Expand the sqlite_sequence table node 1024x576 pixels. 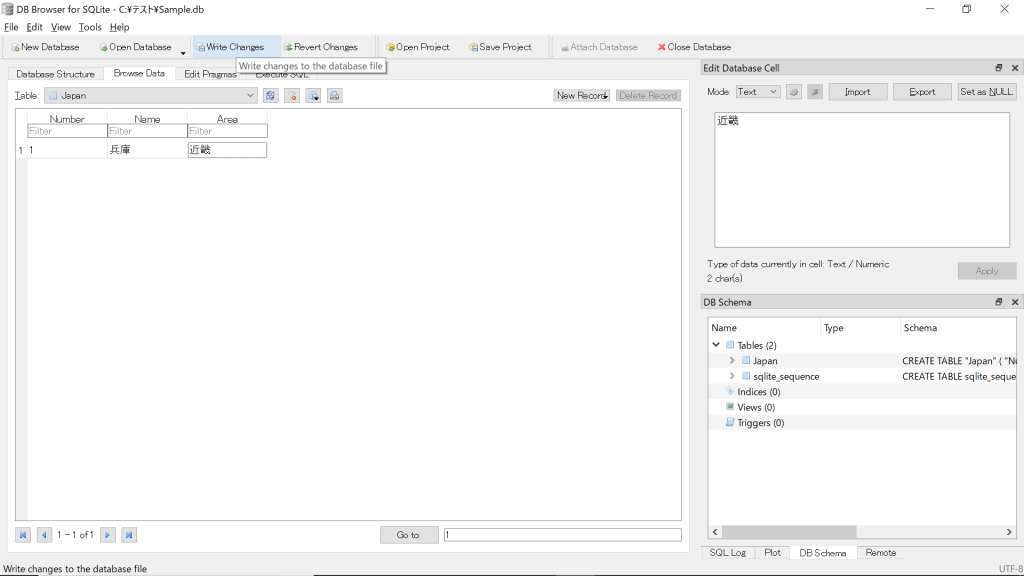732,376
